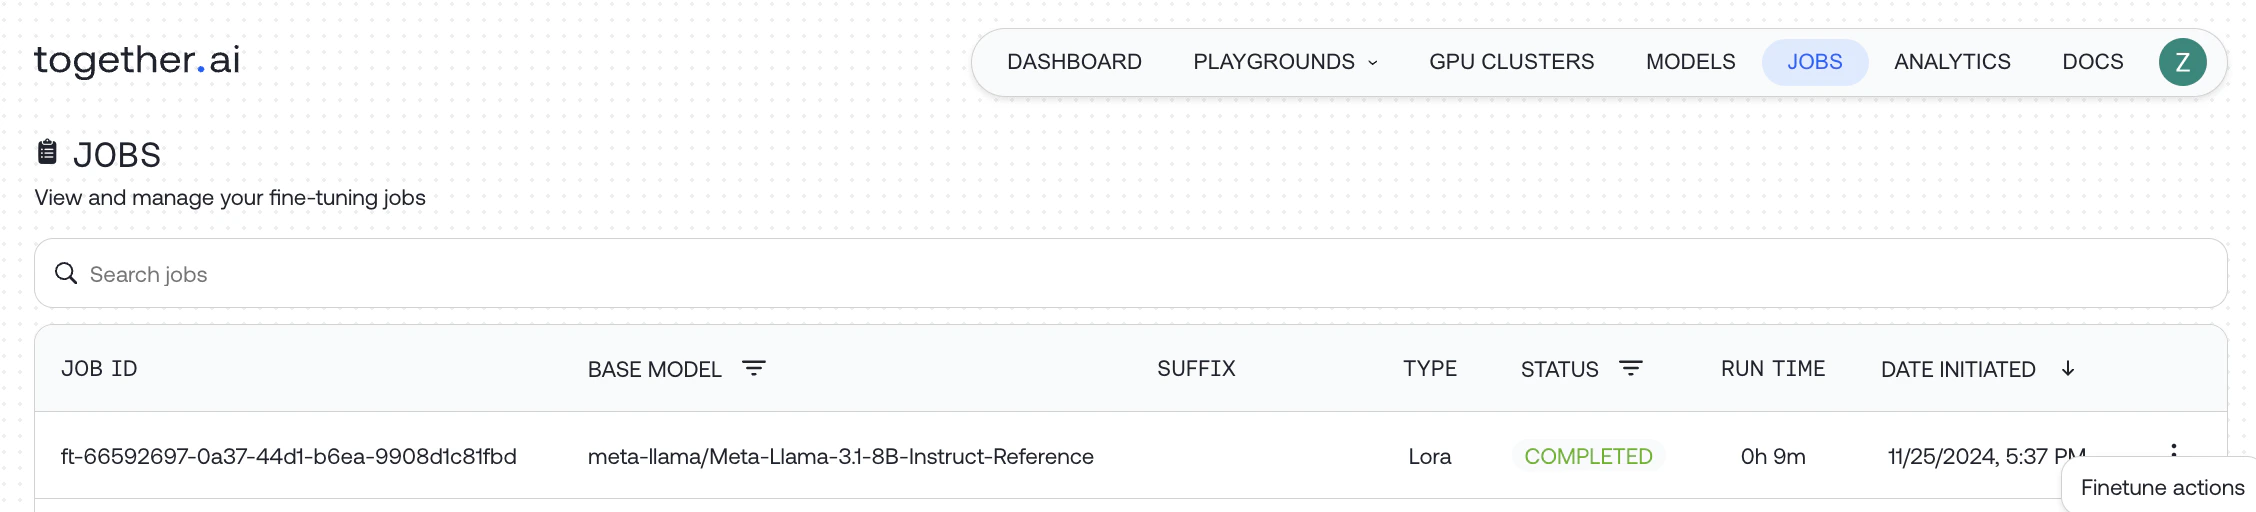Viewport: 2256px width, 512px height.
Task: Open job ft-66592697-0a37-44d1-b6ea-9908d1c81fbd
Action: coord(288,456)
